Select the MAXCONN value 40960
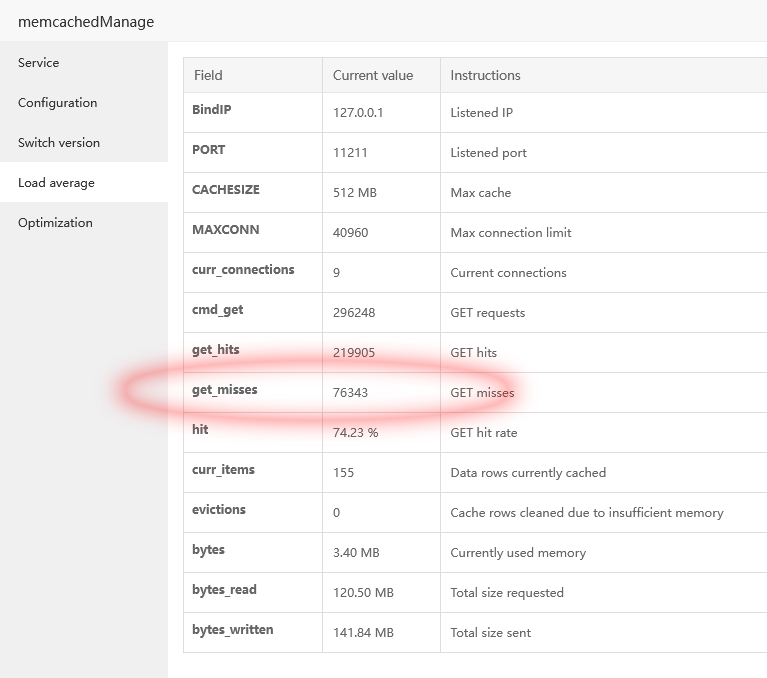 pyautogui.click(x=350, y=233)
